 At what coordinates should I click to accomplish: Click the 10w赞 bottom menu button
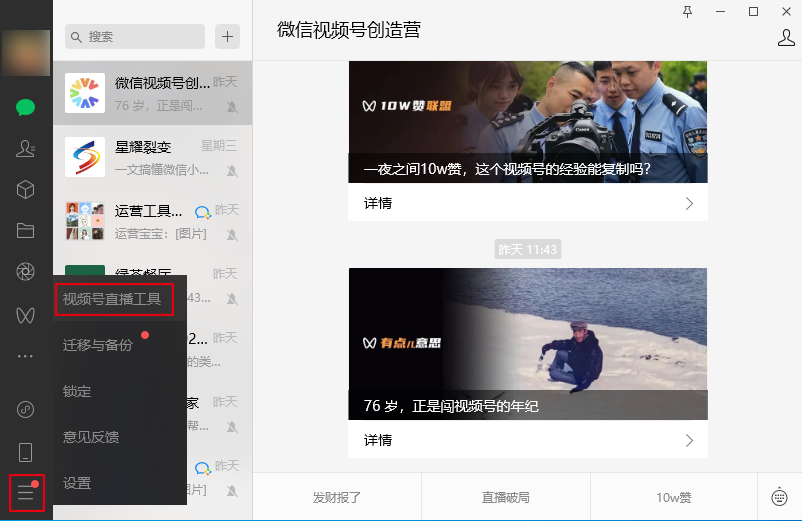click(x=674, y=497)
